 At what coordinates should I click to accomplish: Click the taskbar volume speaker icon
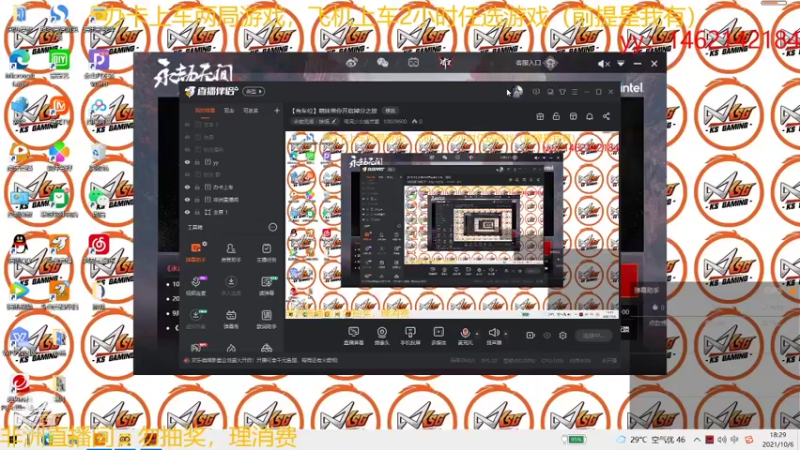[722, 439]
